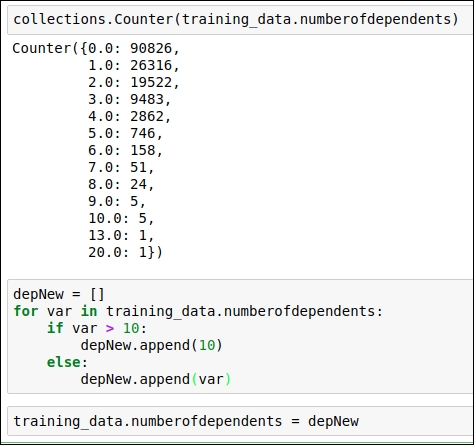Click the 'else:' keyword line
This screenshot has height=445, width=474.
click(x=67, y=362)
